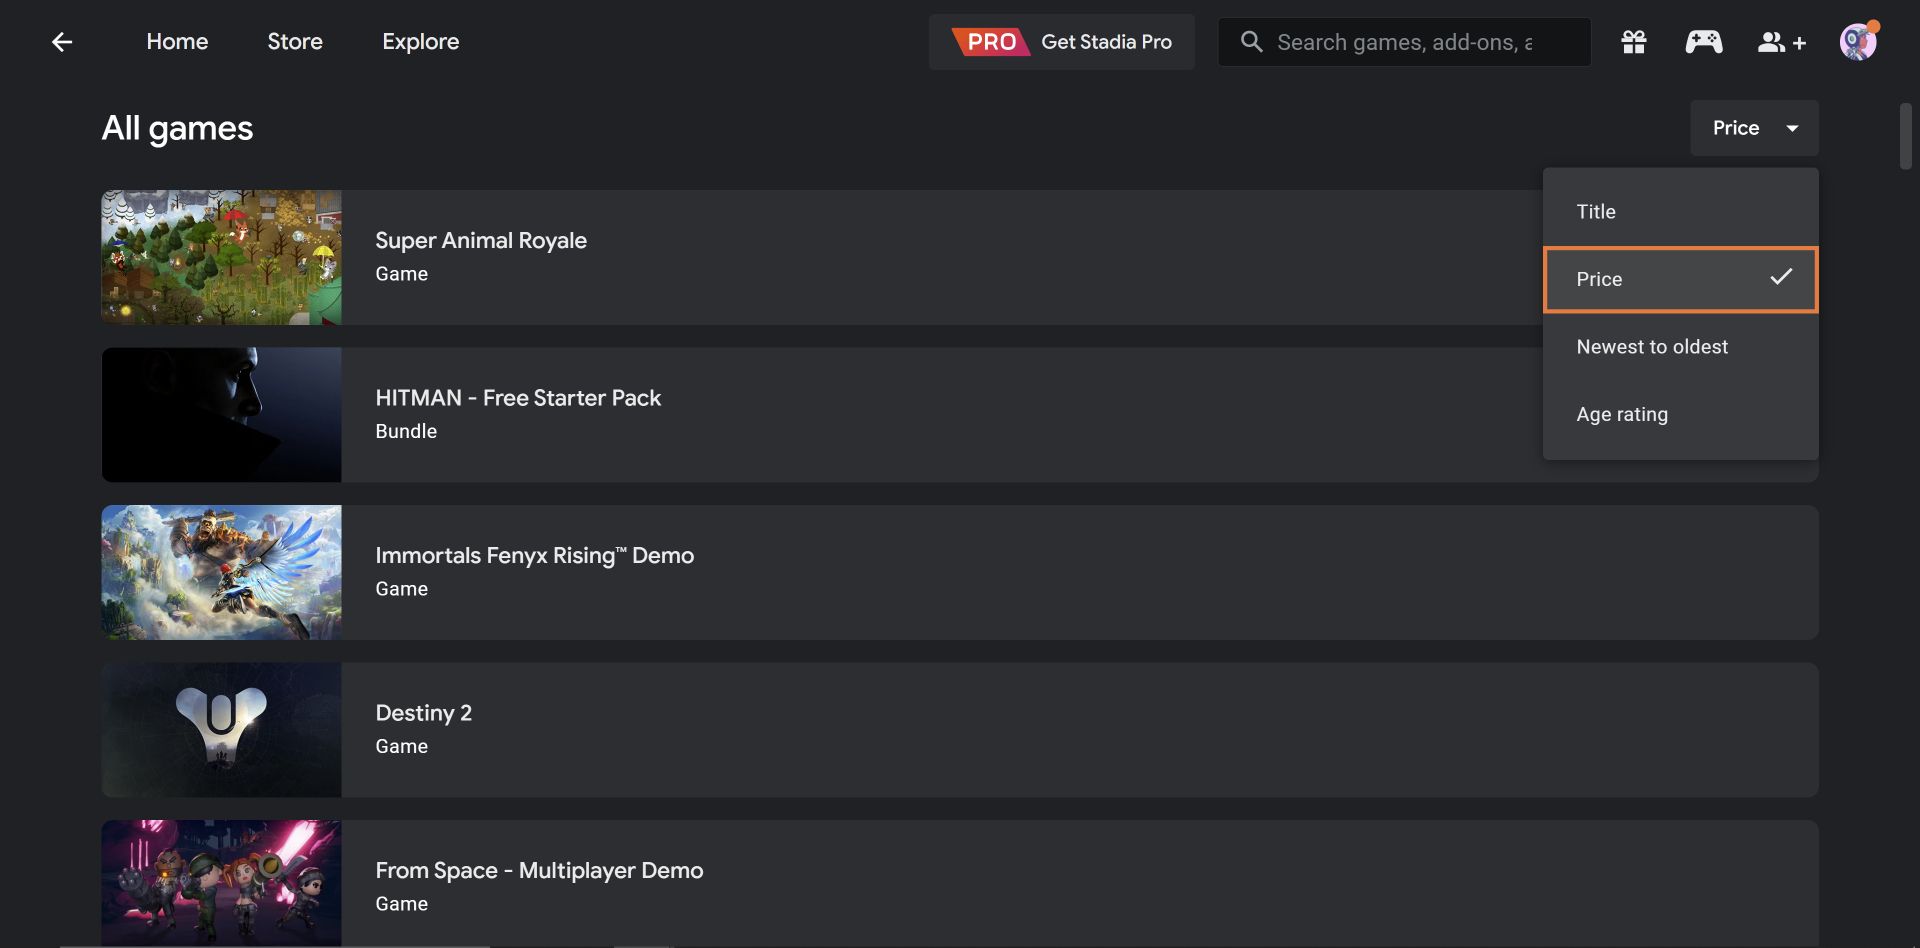Click the page vertical scrollbar
The image size is (1920, 948).
pos(1905,136)
